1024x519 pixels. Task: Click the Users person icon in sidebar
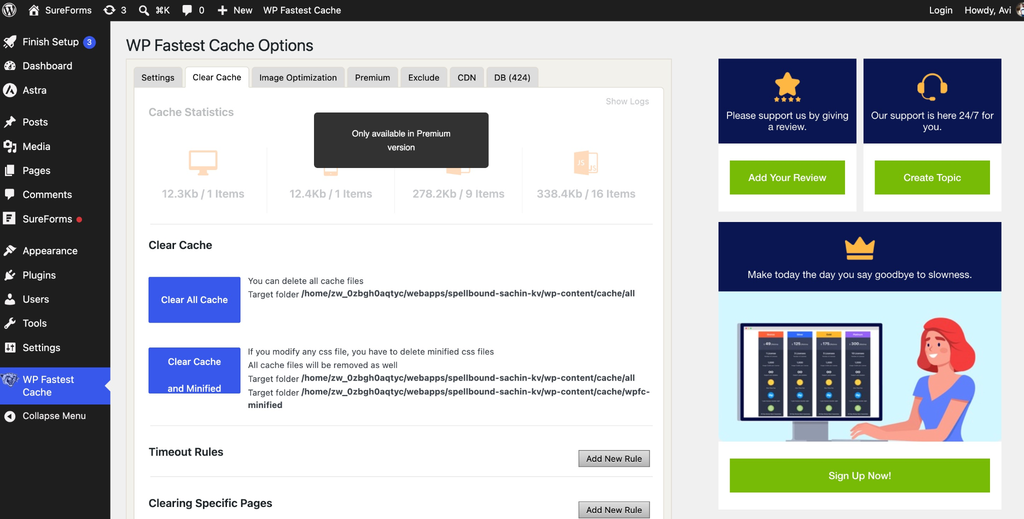click(10, 299)
